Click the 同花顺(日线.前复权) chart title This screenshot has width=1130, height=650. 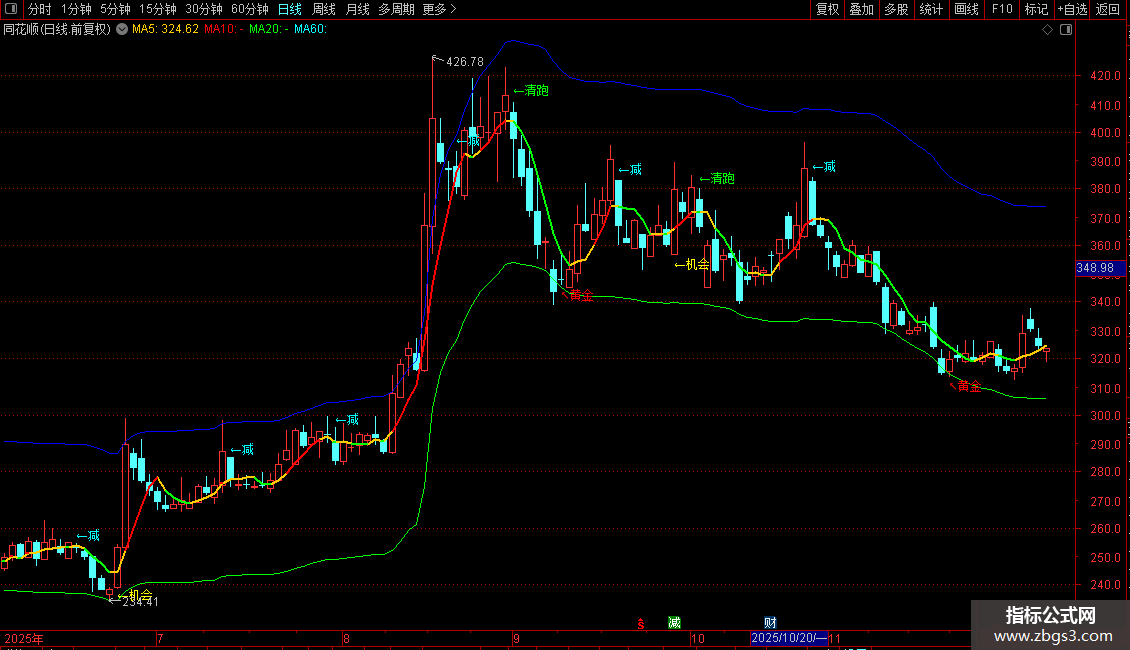pyautogui.click(x=57, y=30)
